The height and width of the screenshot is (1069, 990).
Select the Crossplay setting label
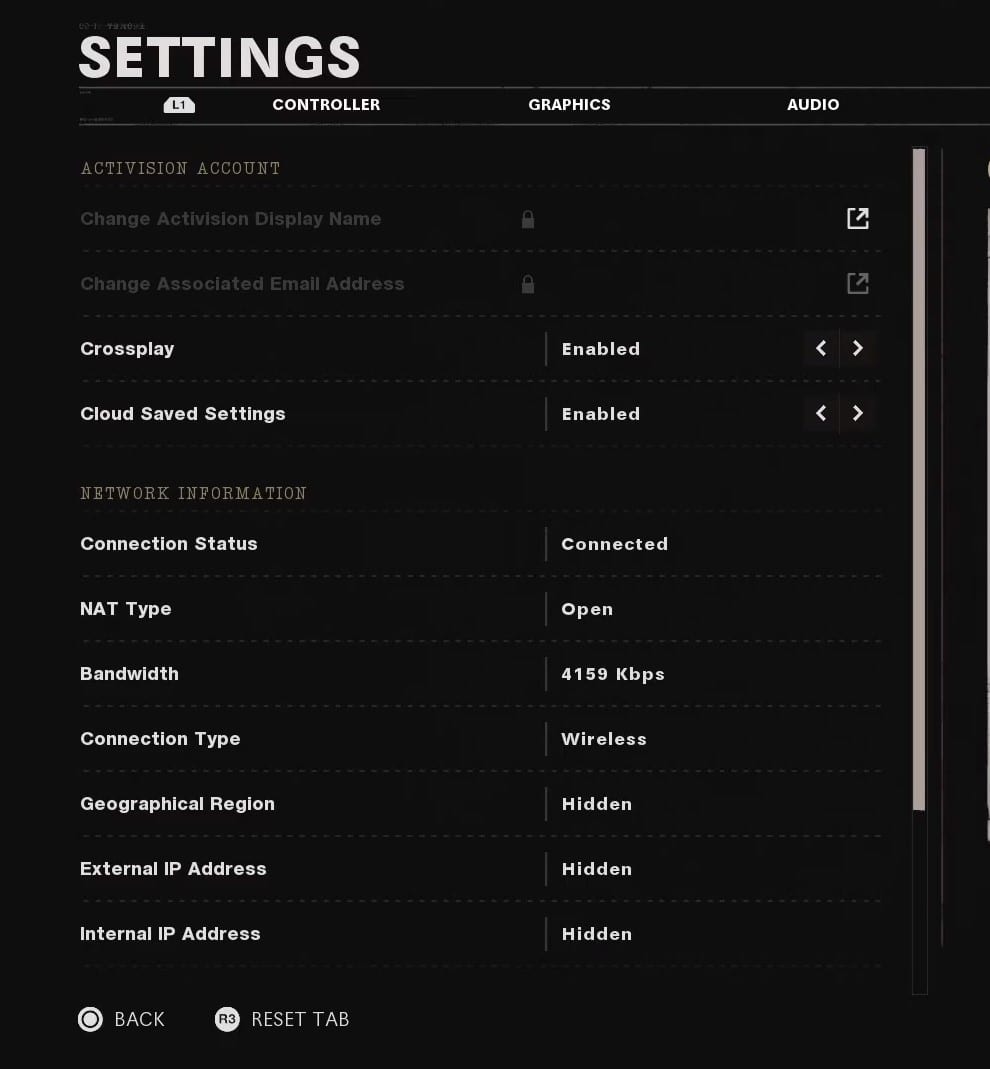(x=127, y=349)
